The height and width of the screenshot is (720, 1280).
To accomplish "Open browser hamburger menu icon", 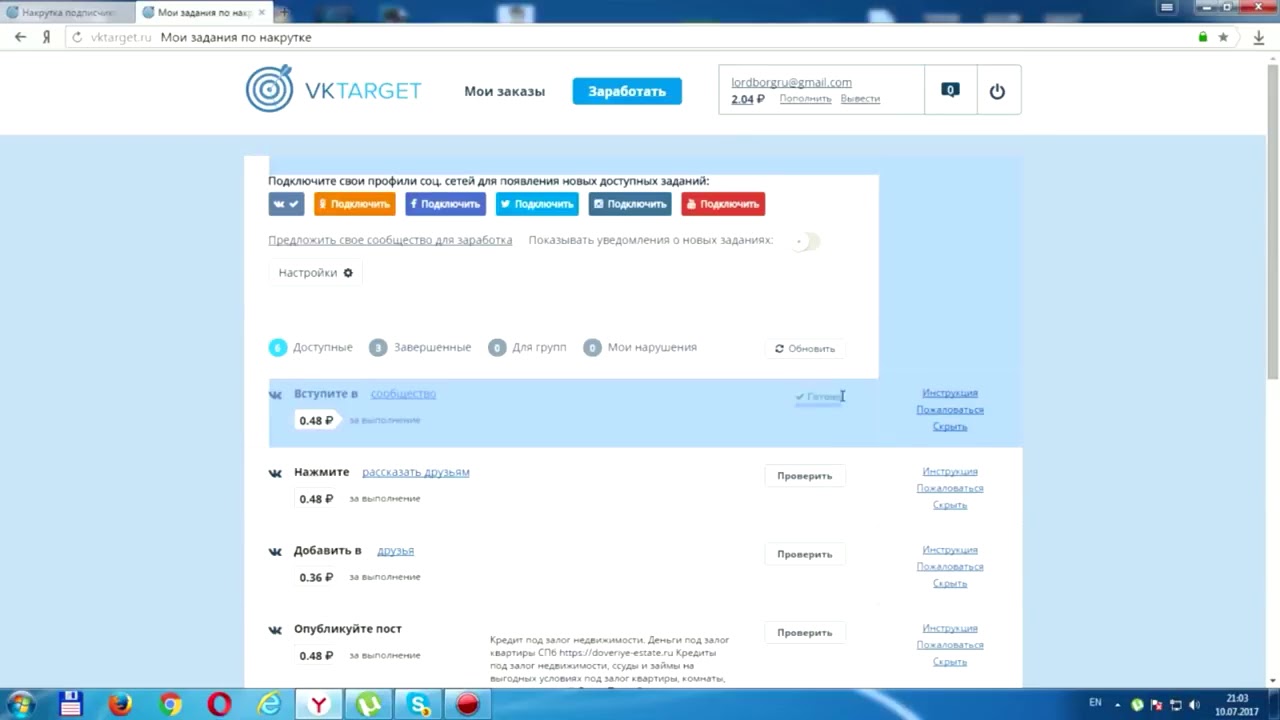I will pyautogui.click(x=1168, y=7).
